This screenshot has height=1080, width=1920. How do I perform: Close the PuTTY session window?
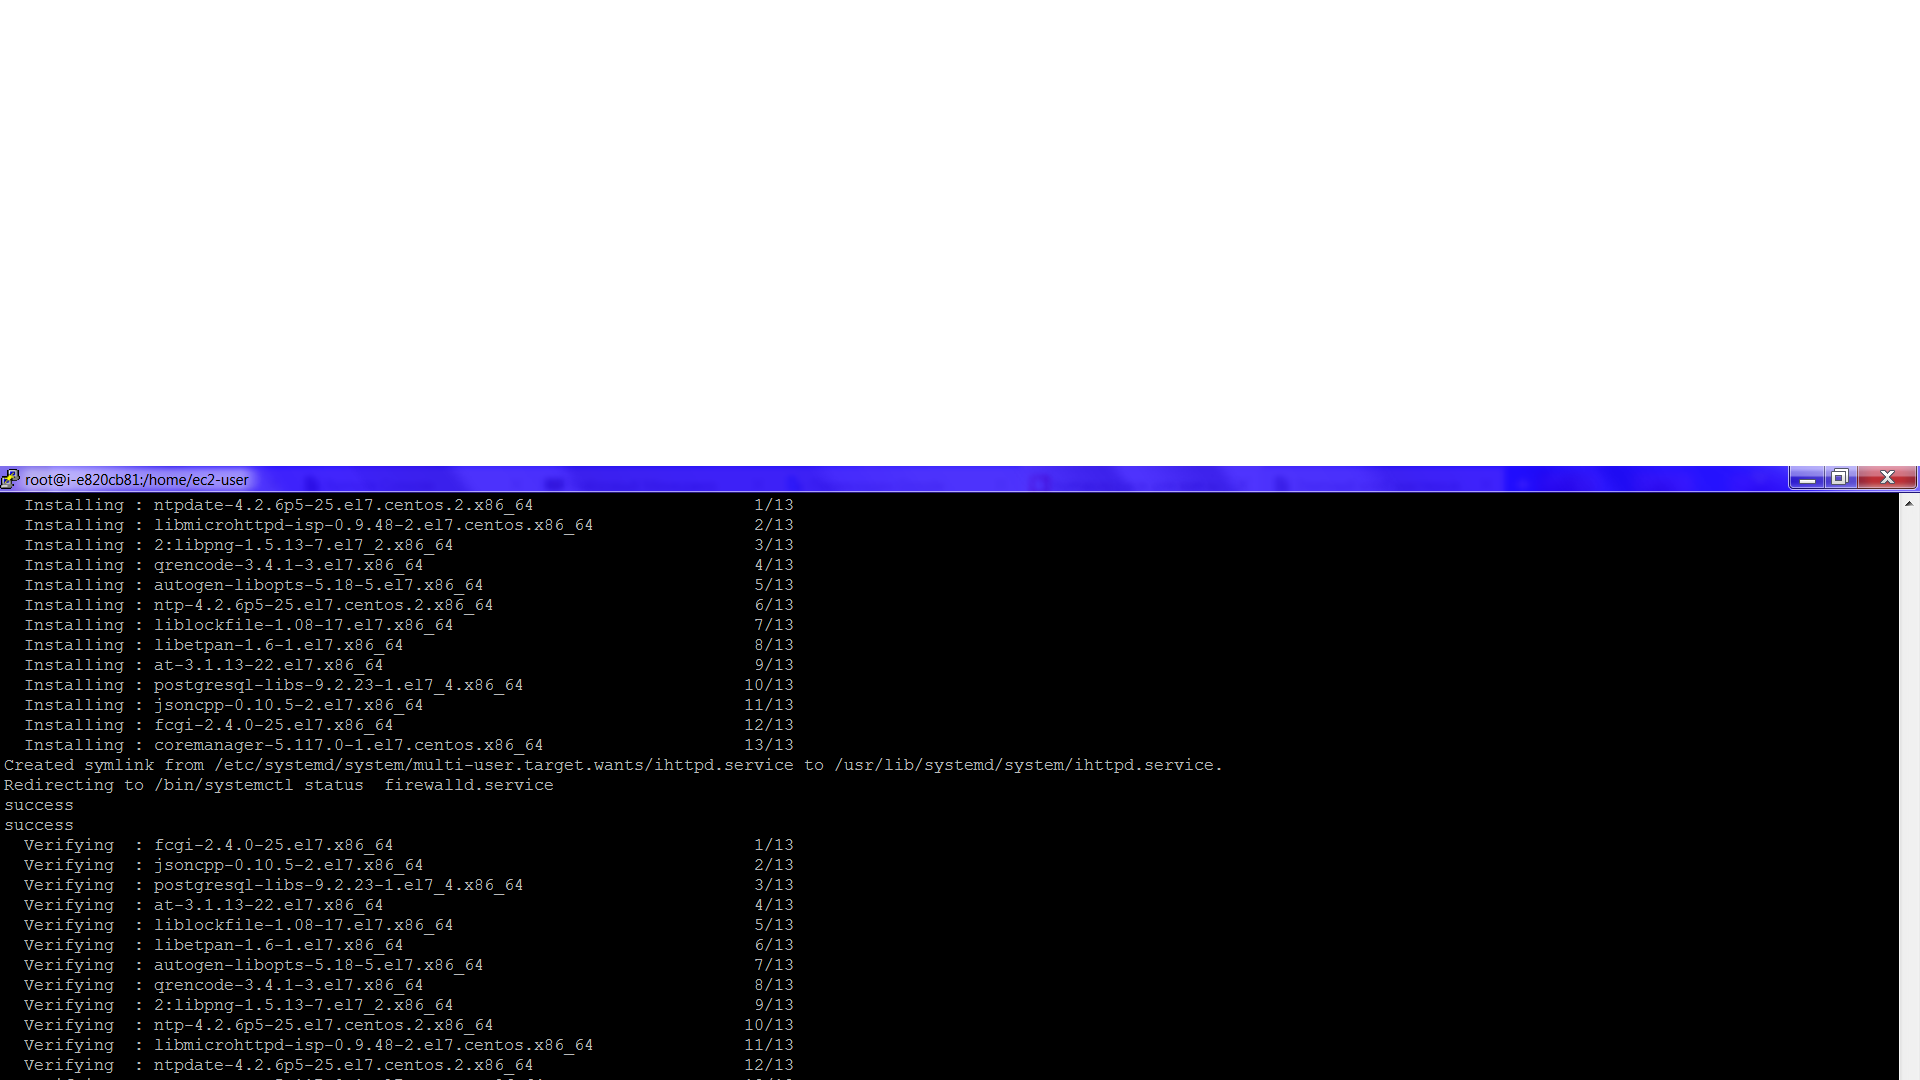pos(1887,478)
